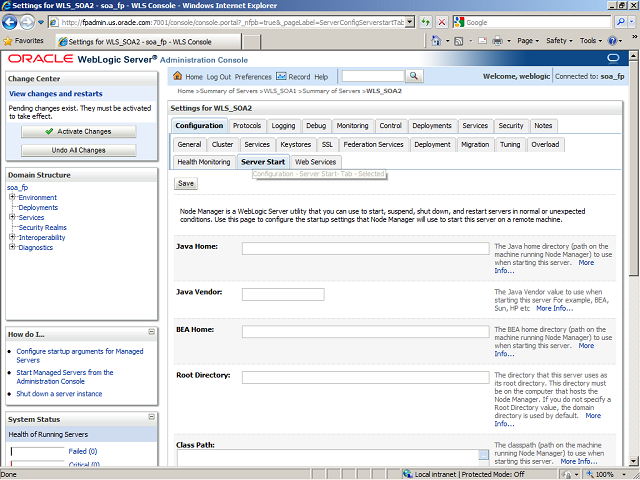The width and height of the screenshot is (640, 480).
Task: Open the Favorites star in IE
Action: point(9,41)
